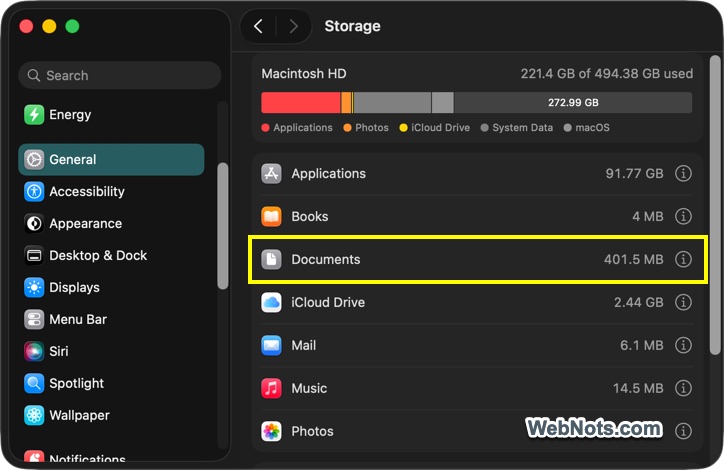Image resolution: width=724 pixels, height=470 pixels.
Task: Click the Documents storage category icon
Action: pyautogui.click(x=272, y=259)
